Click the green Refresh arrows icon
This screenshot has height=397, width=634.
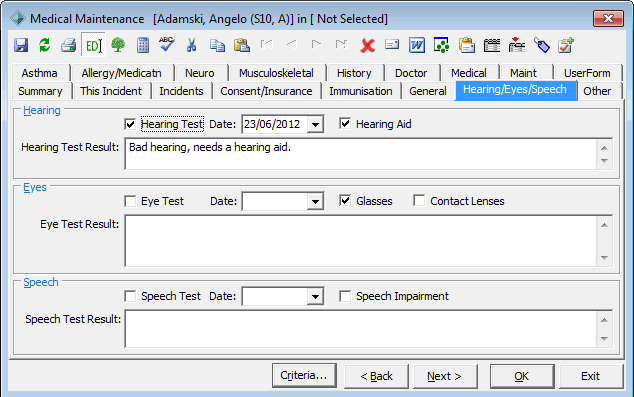(44, 45)
